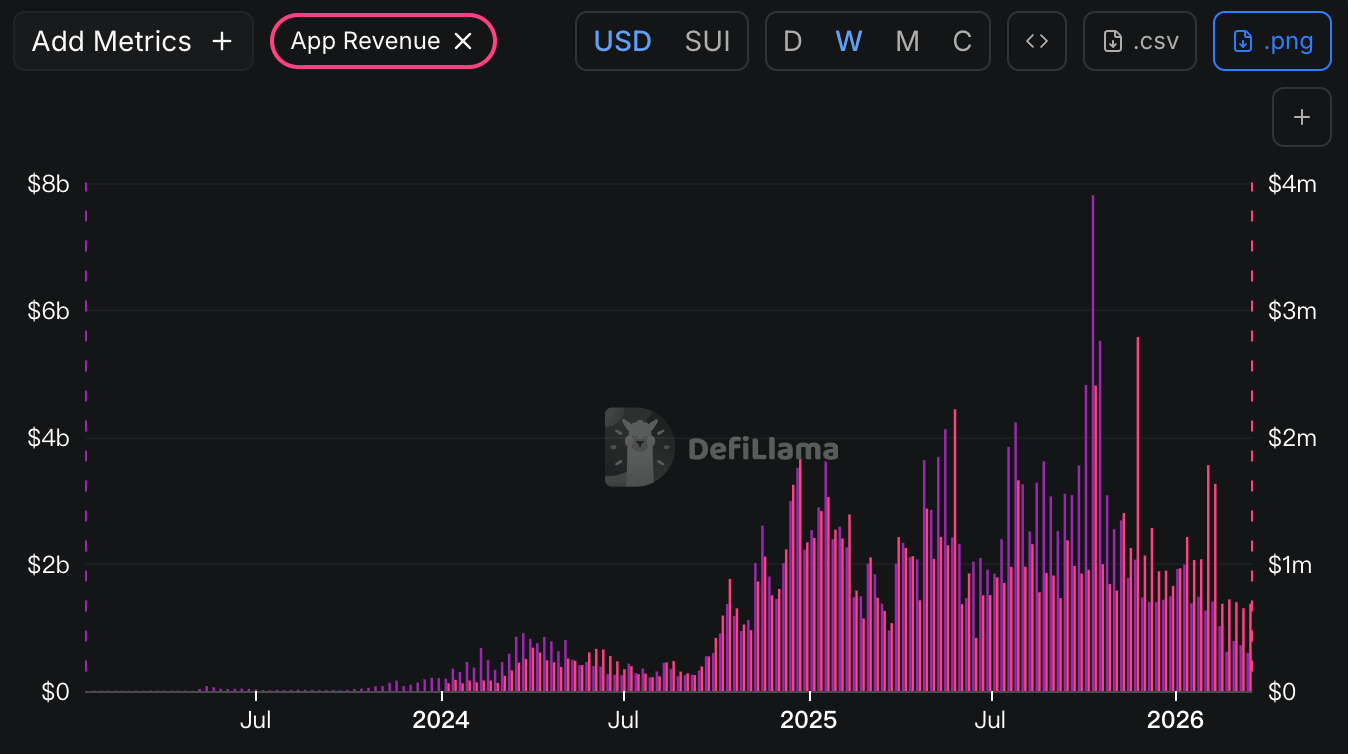Viewport: 1348px width, 754px height.
Task: Select the weekly (W) interval
Action: pyautogui.click(x=849, y=41)
